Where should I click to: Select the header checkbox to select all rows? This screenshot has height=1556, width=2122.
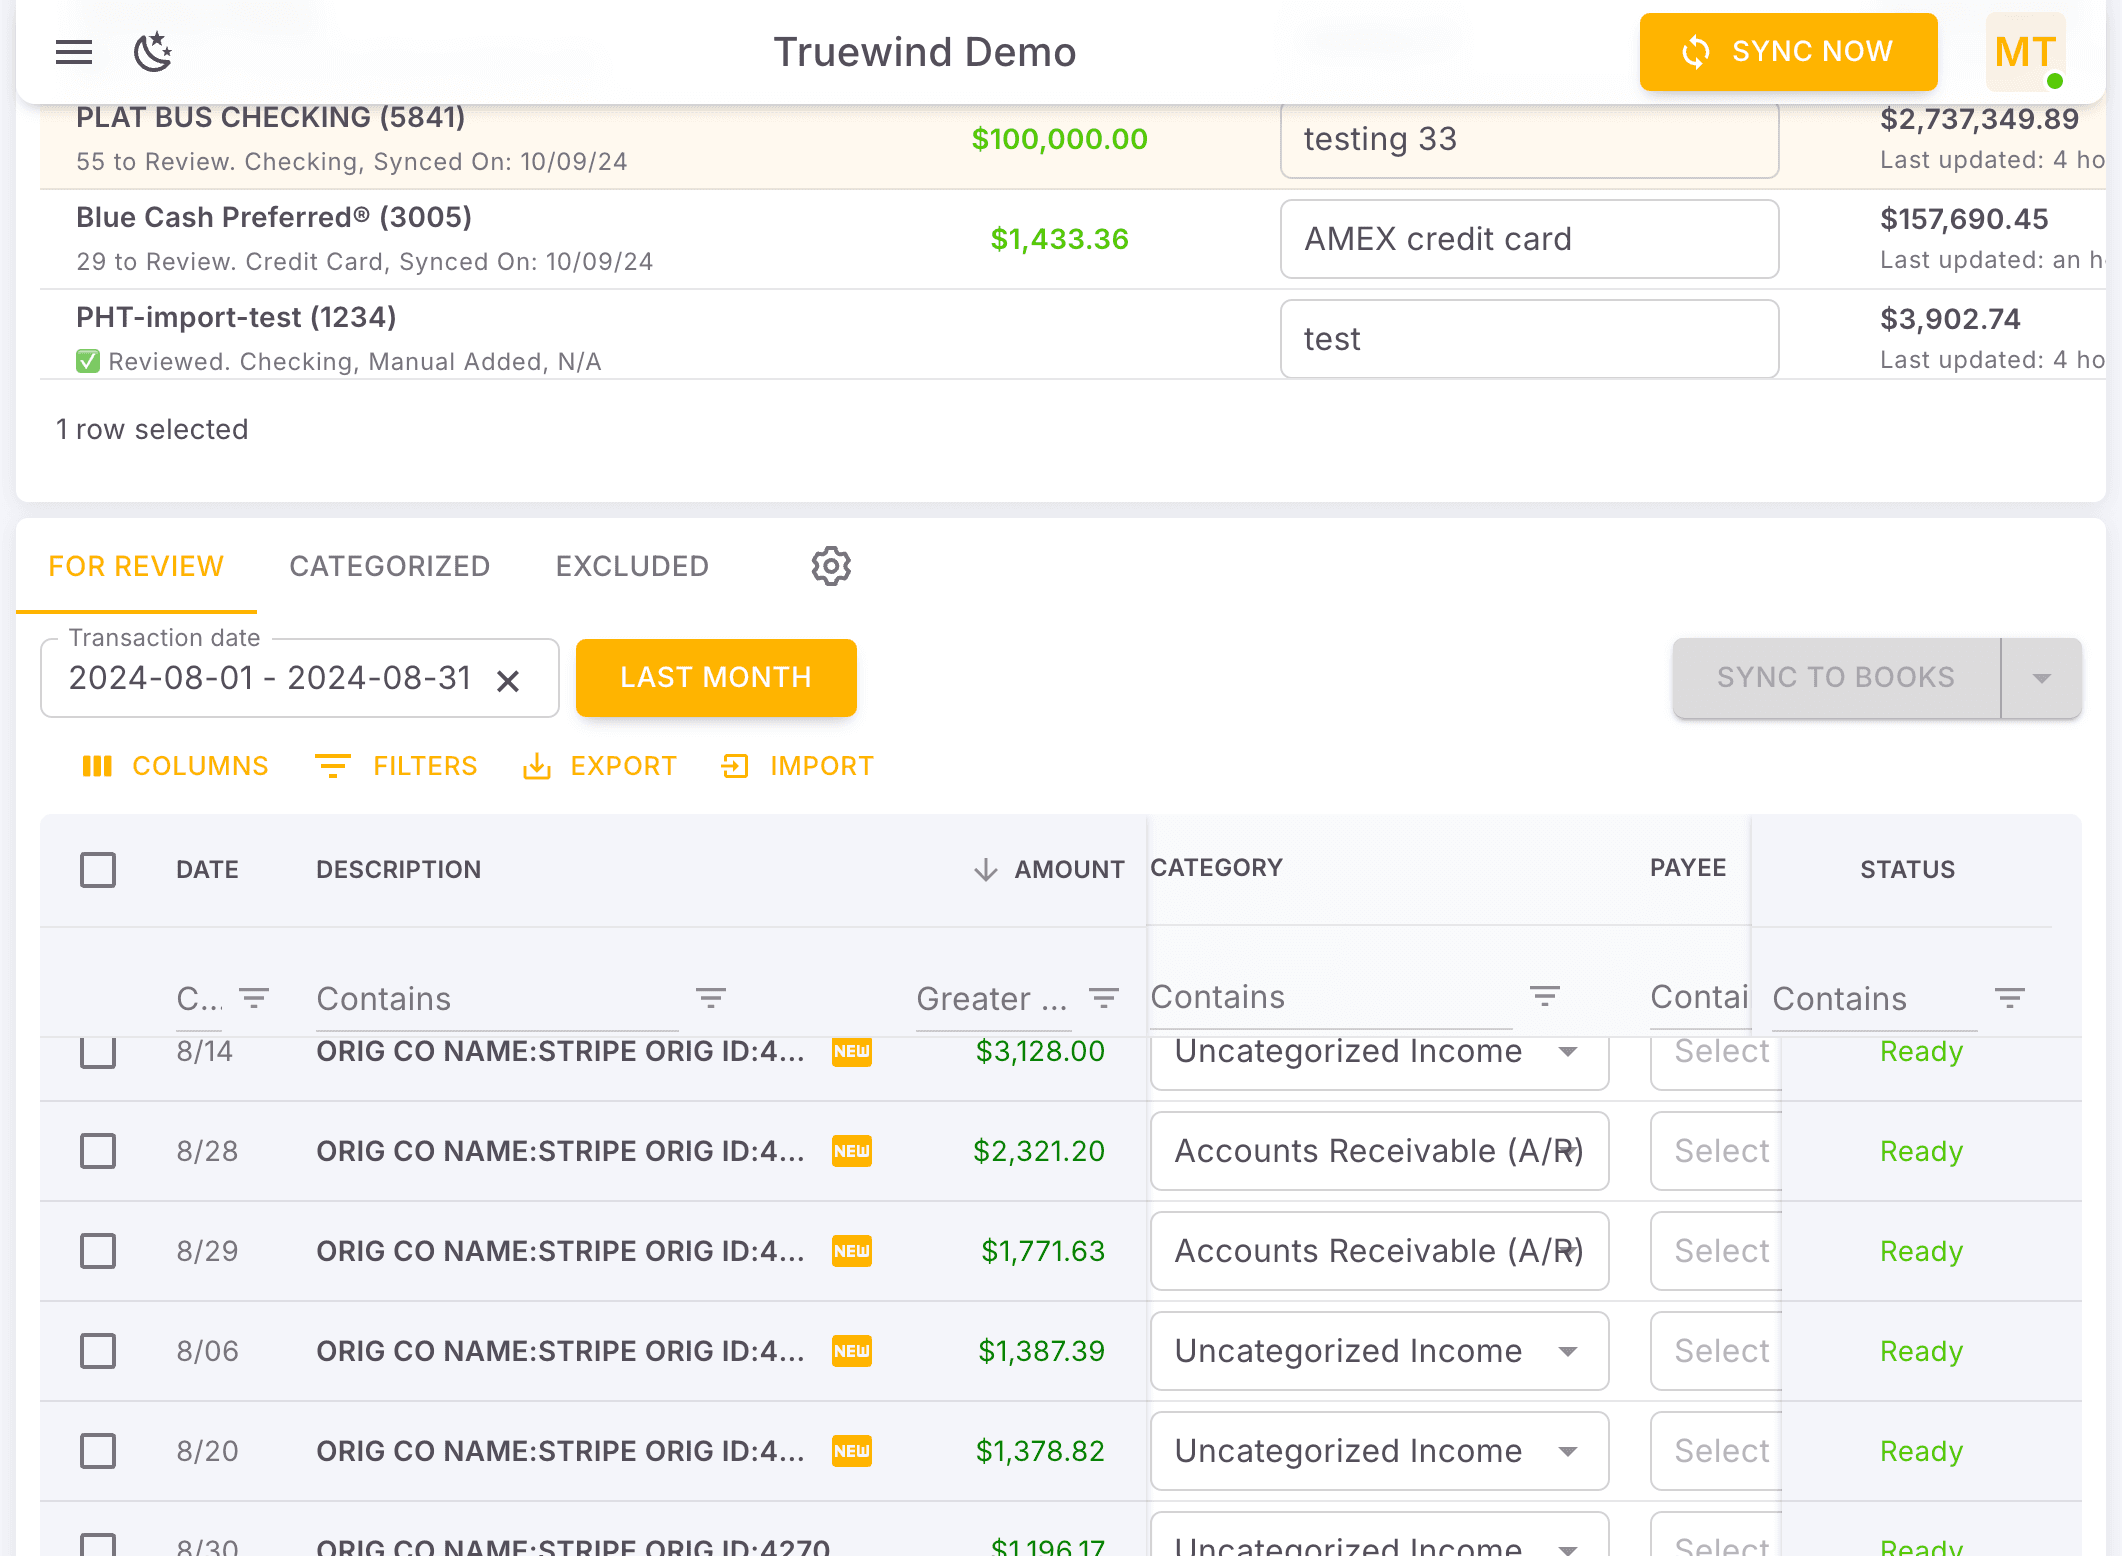pos(97,870)
